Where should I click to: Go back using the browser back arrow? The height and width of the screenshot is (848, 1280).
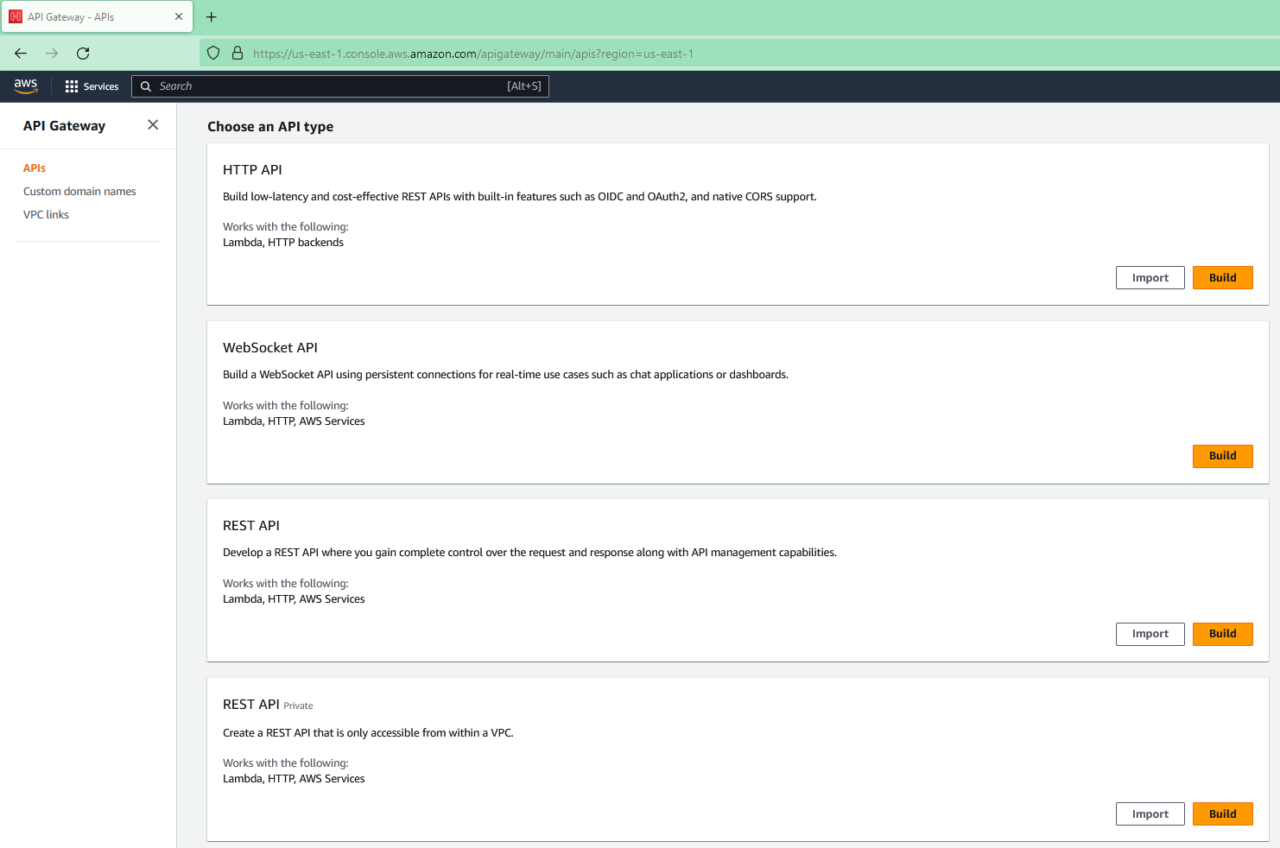[x=21, y=53]
